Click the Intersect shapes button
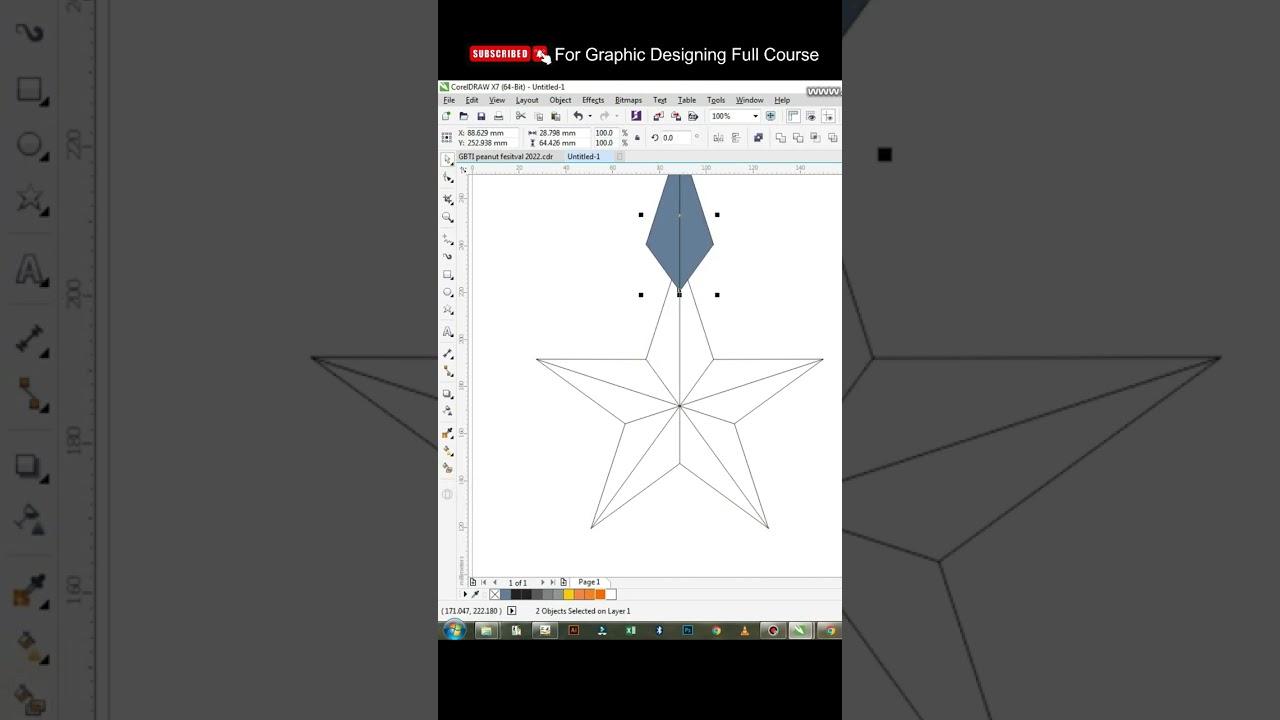Viewport: 1280px width, 720px height. (x=815, y=138)
